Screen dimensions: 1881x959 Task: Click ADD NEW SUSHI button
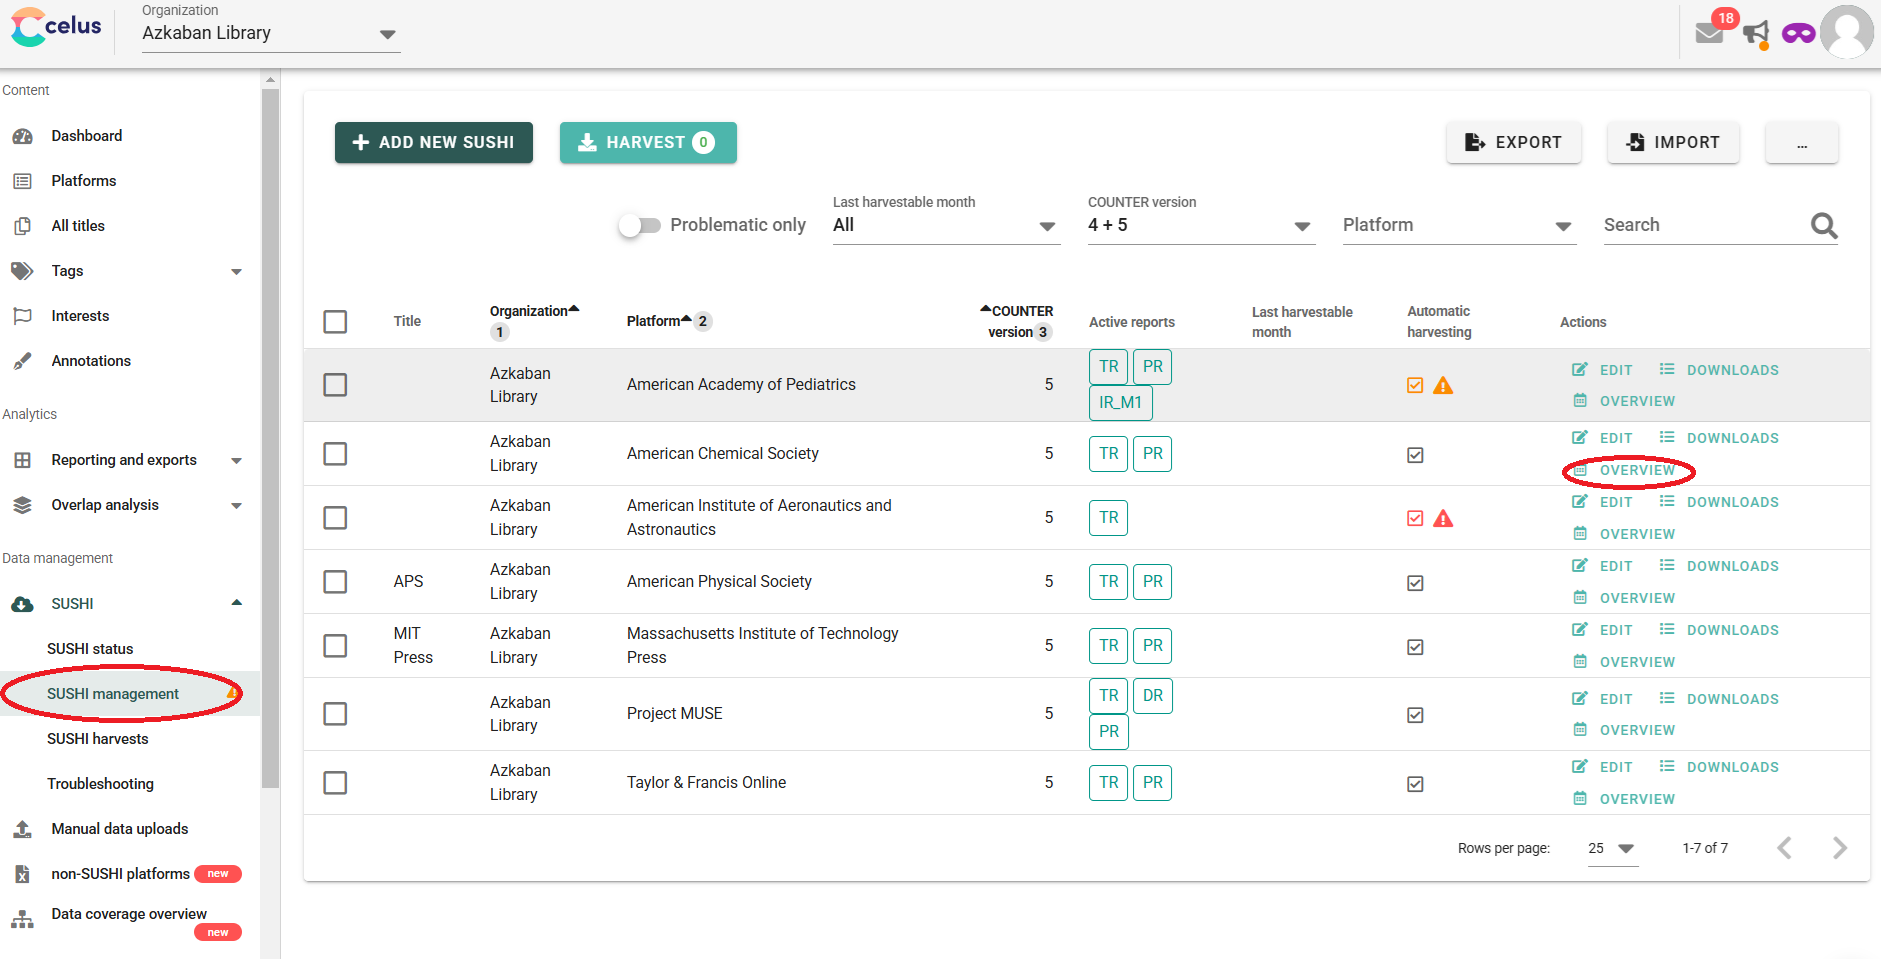[434, 143]
